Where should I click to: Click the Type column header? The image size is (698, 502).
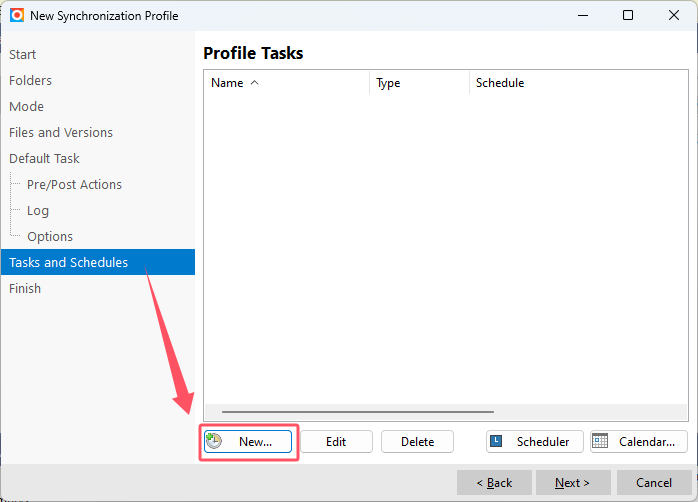[388, 83]
